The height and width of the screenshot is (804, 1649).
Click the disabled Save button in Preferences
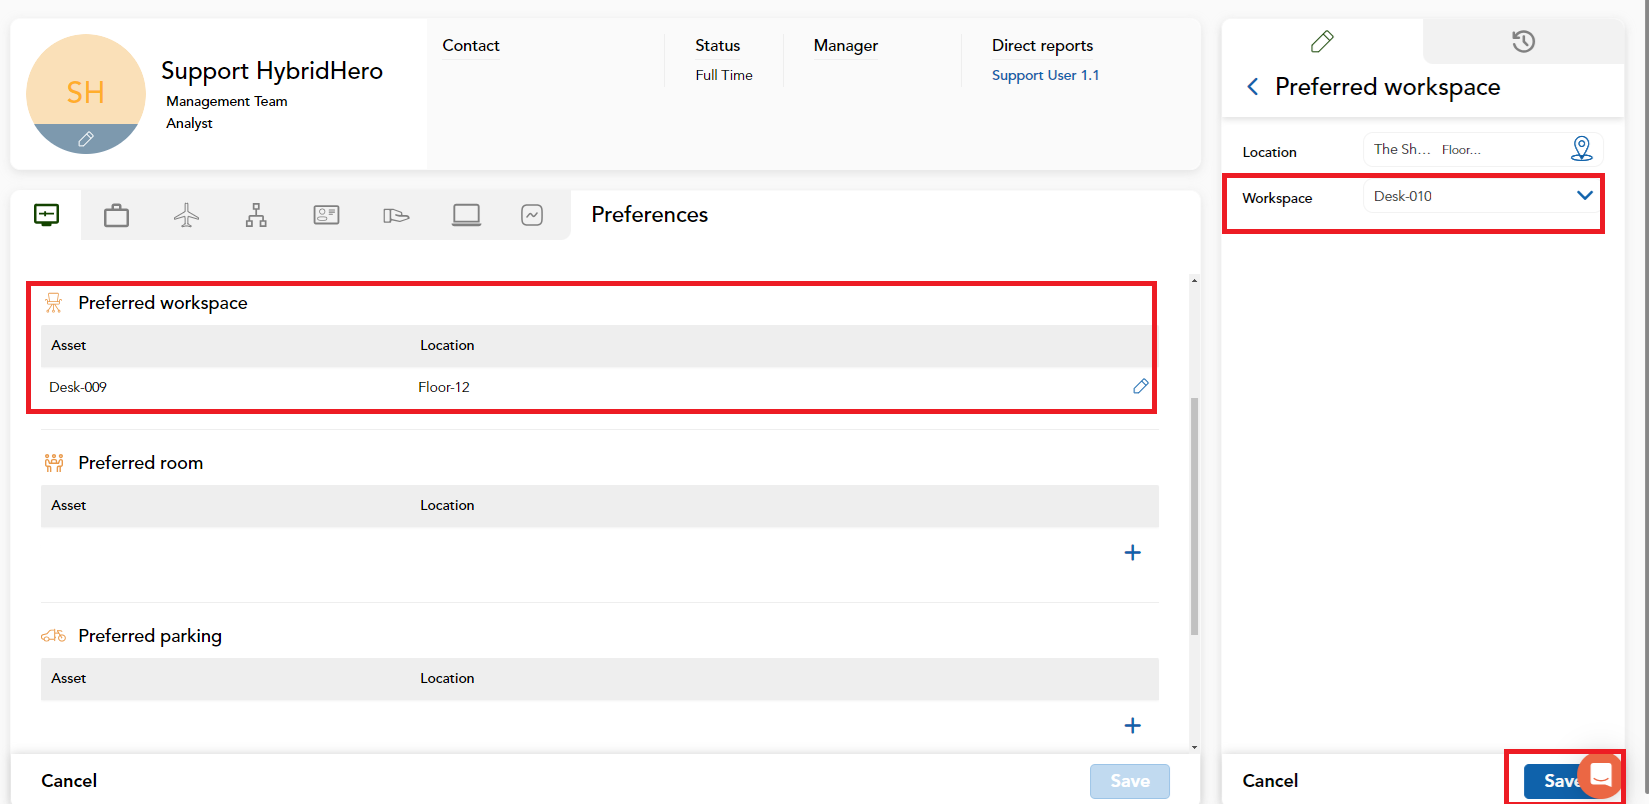click(1130, 781)
